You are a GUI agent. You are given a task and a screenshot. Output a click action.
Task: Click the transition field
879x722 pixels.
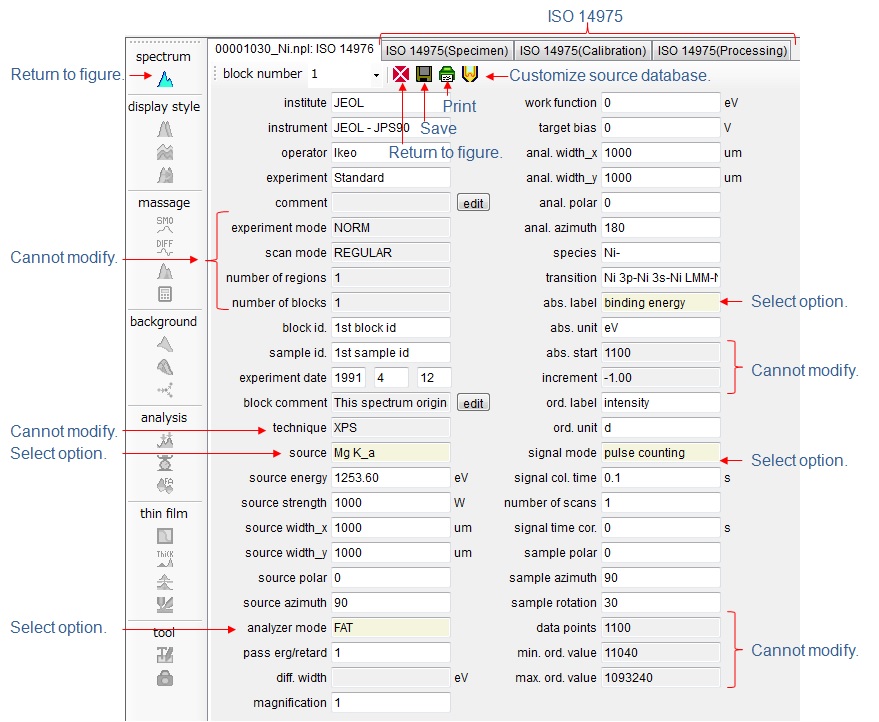660,278
